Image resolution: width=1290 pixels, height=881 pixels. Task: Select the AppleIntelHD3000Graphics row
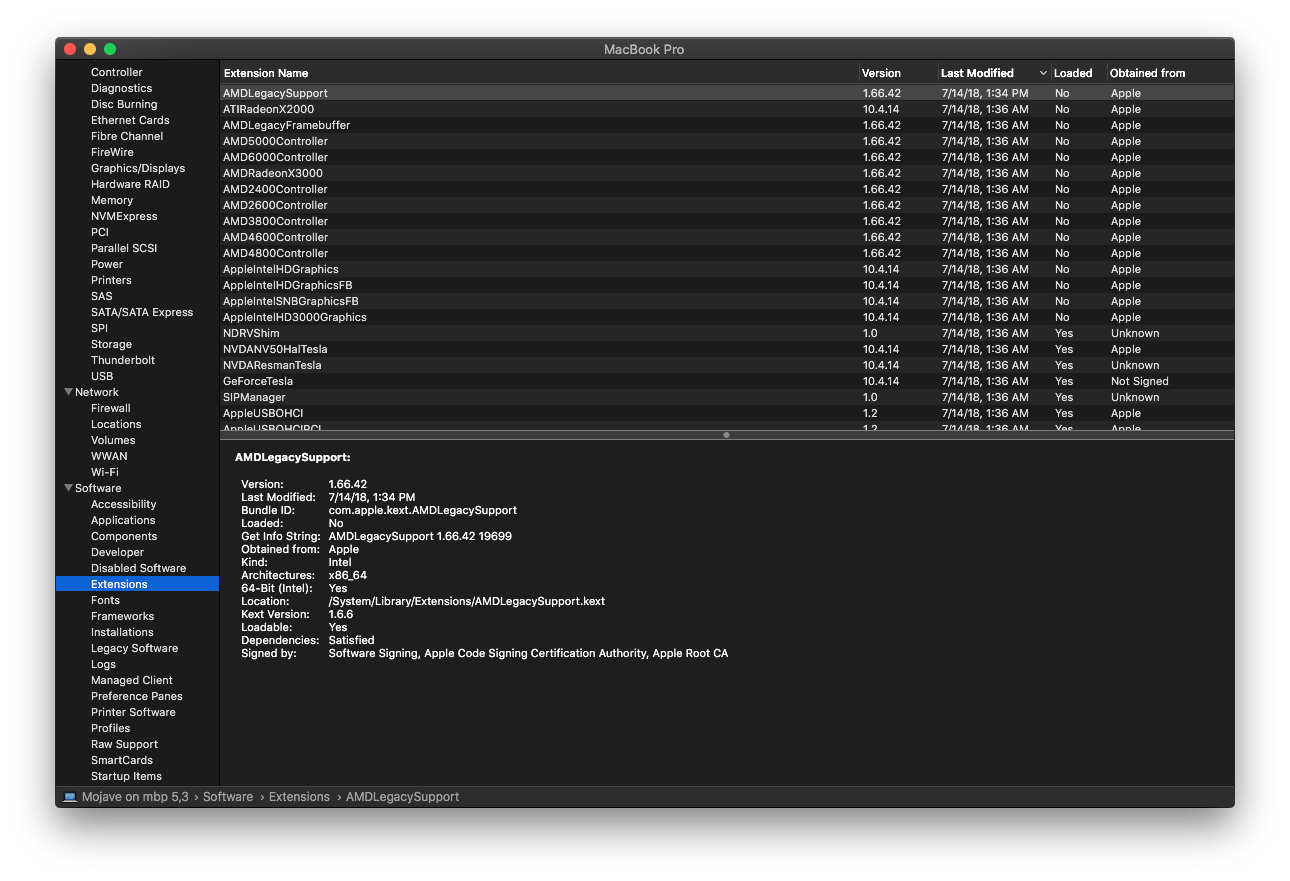tap(727, 317)
